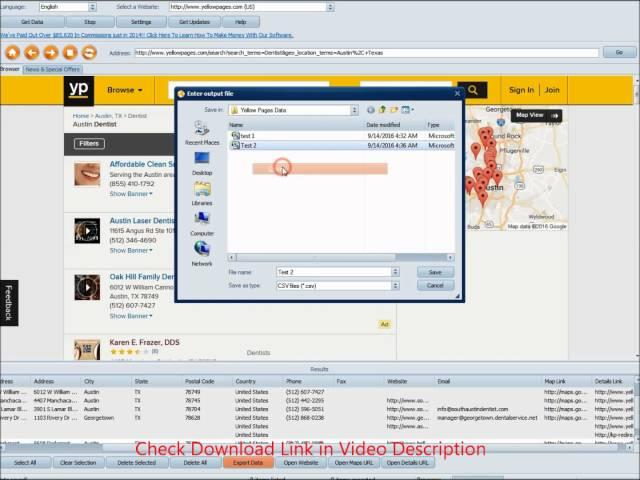Image resolution: width=640 pixels, height=480 pixels.
Task: Close the Enter output file dialog
Action: tap(457, 93)
